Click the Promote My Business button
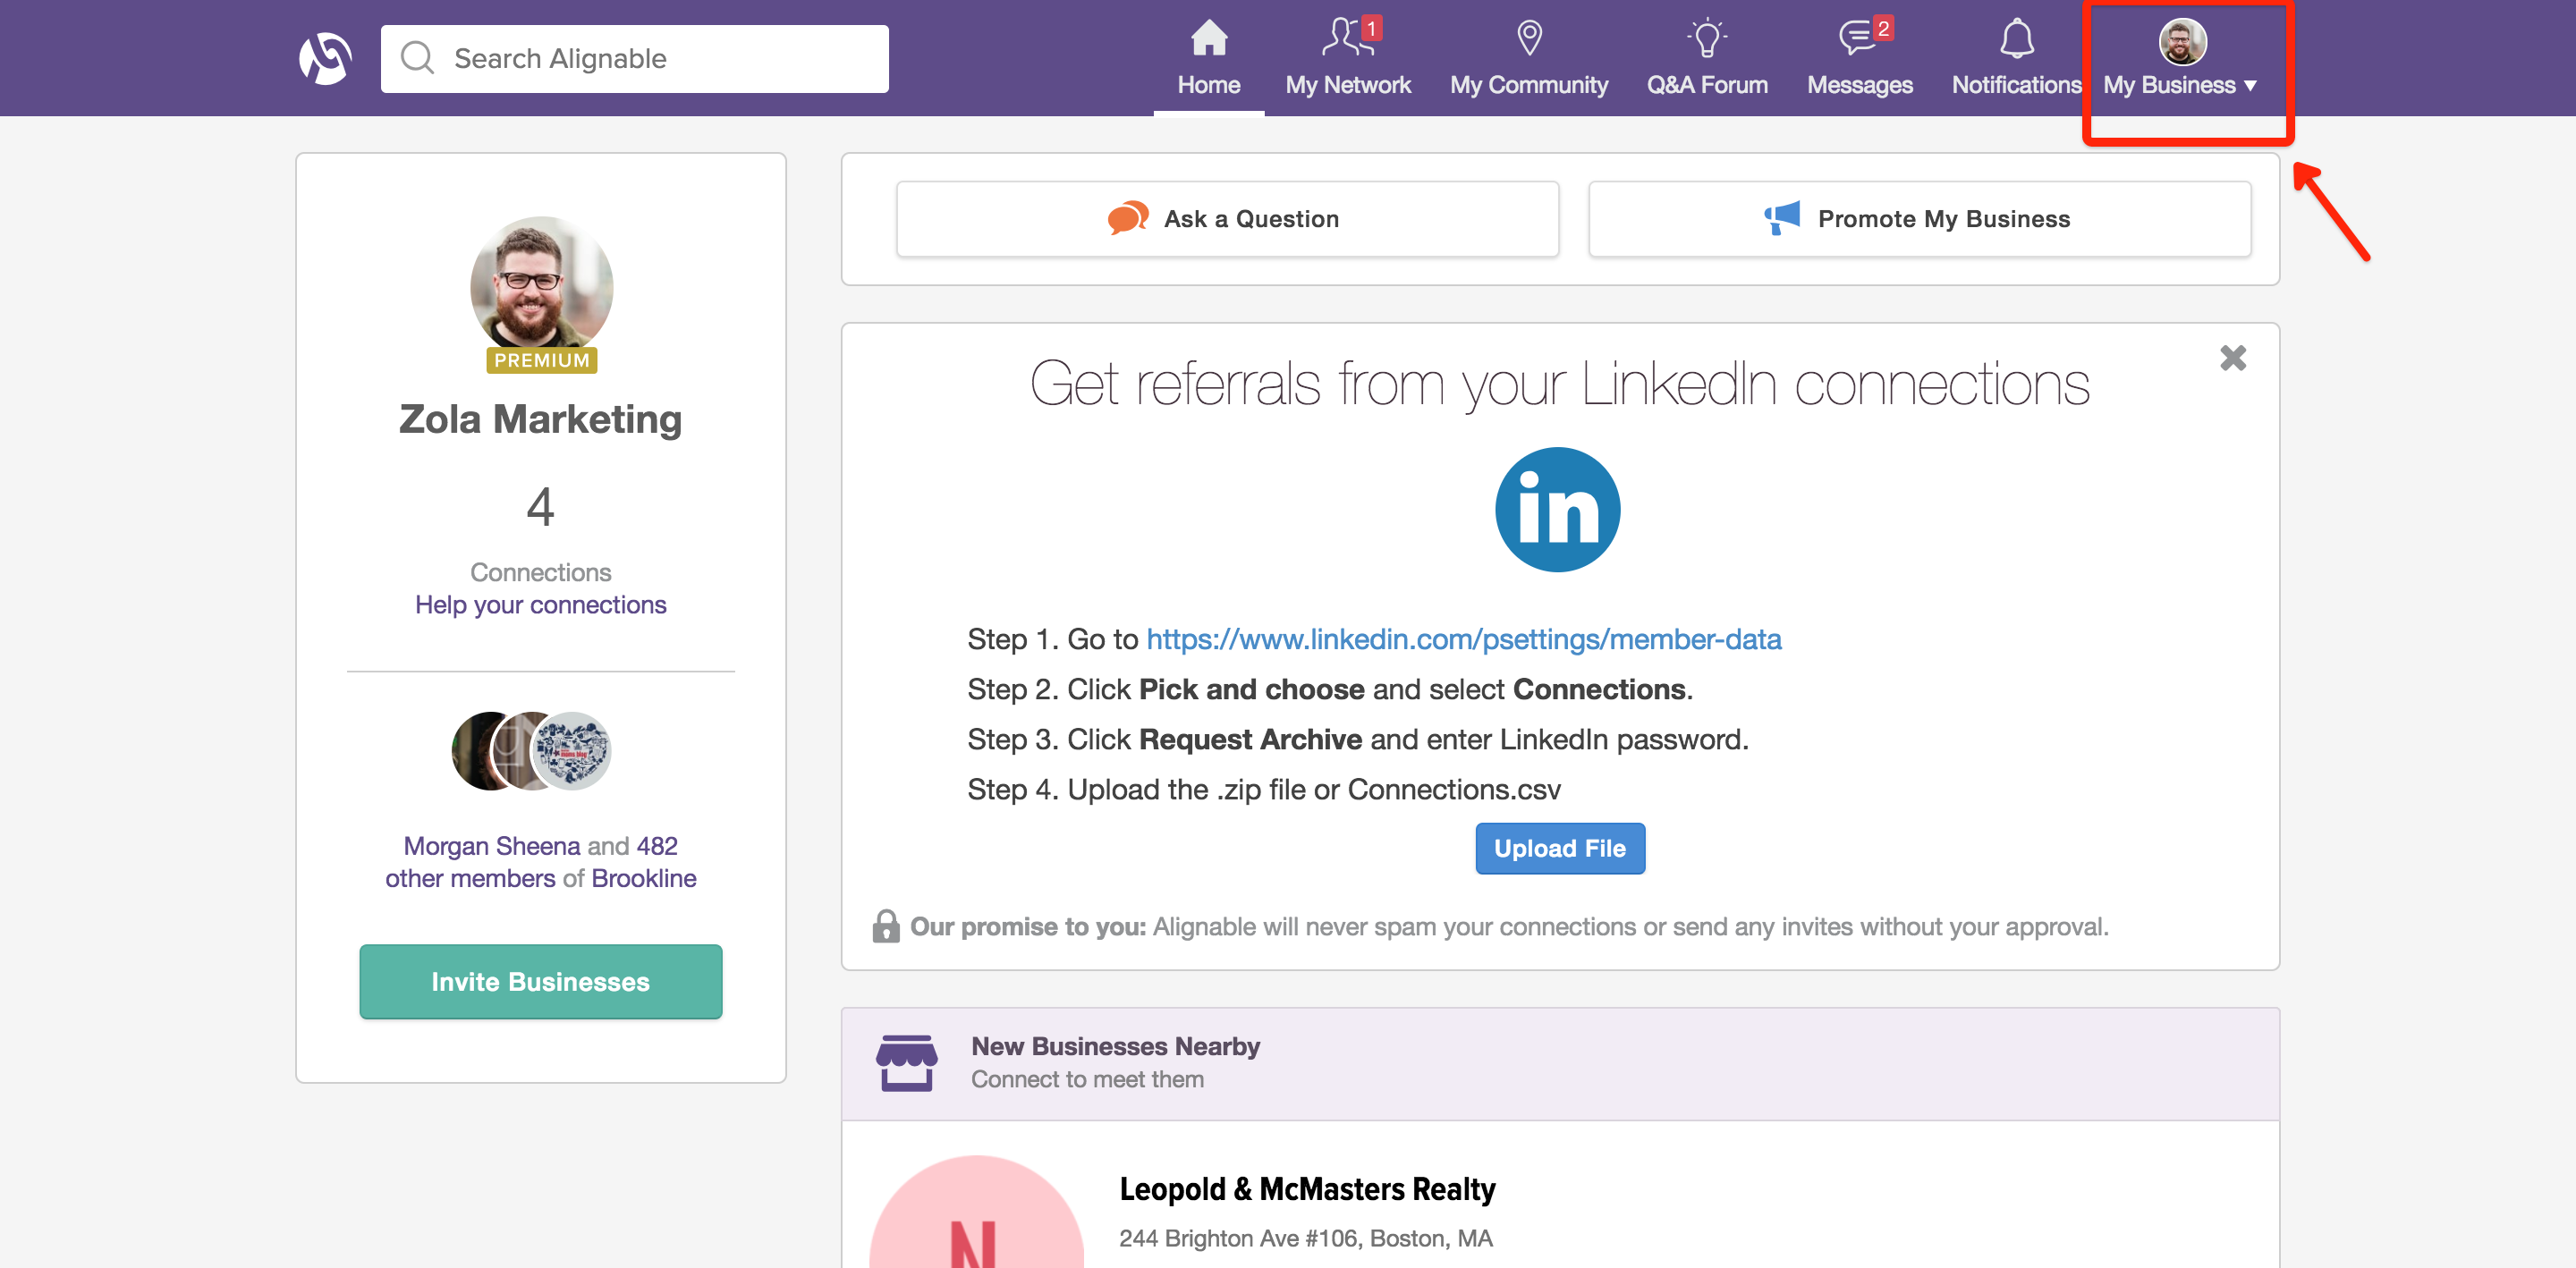 tap(1919, 219)
